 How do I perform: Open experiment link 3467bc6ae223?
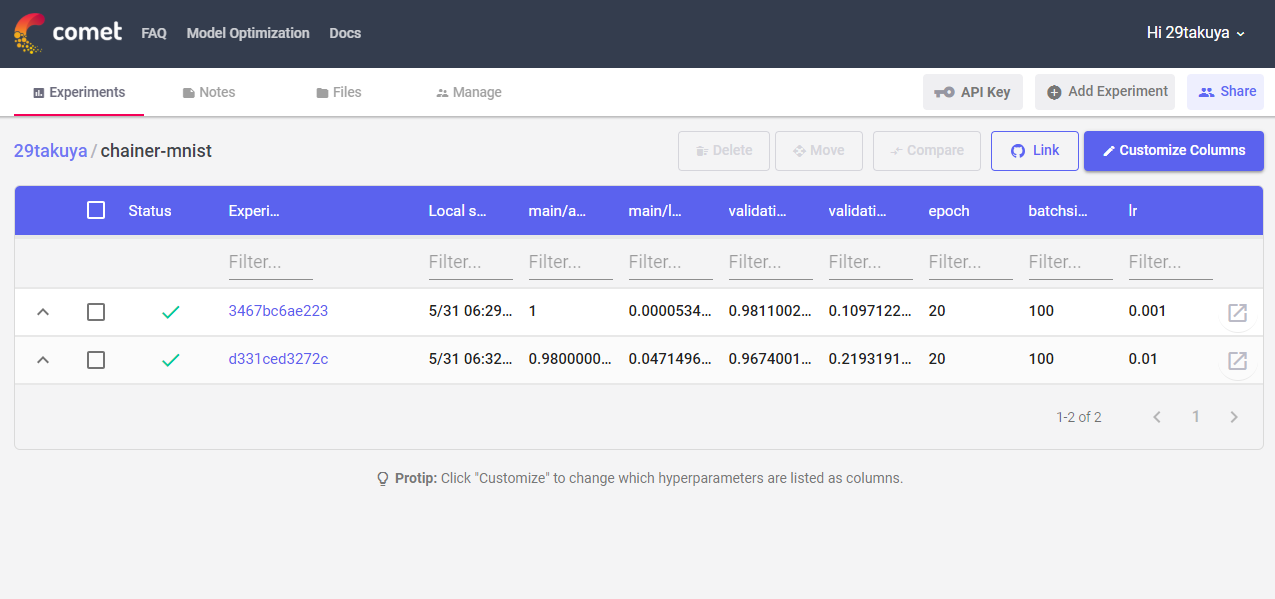(279, 311)
